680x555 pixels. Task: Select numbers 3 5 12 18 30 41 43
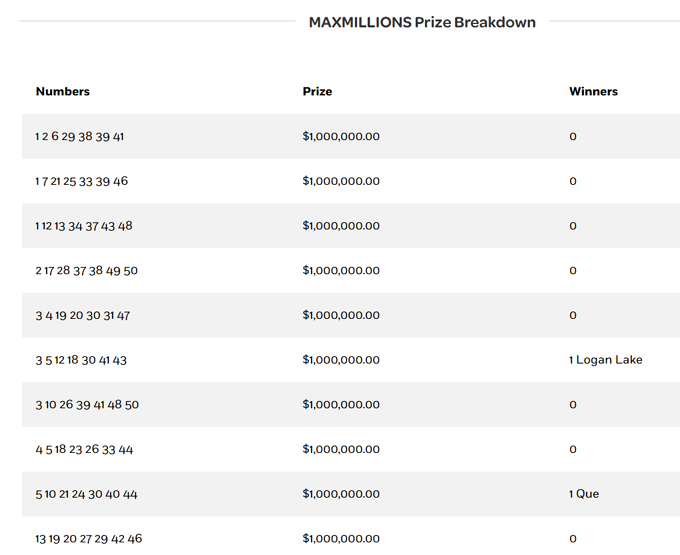(81, 360)
